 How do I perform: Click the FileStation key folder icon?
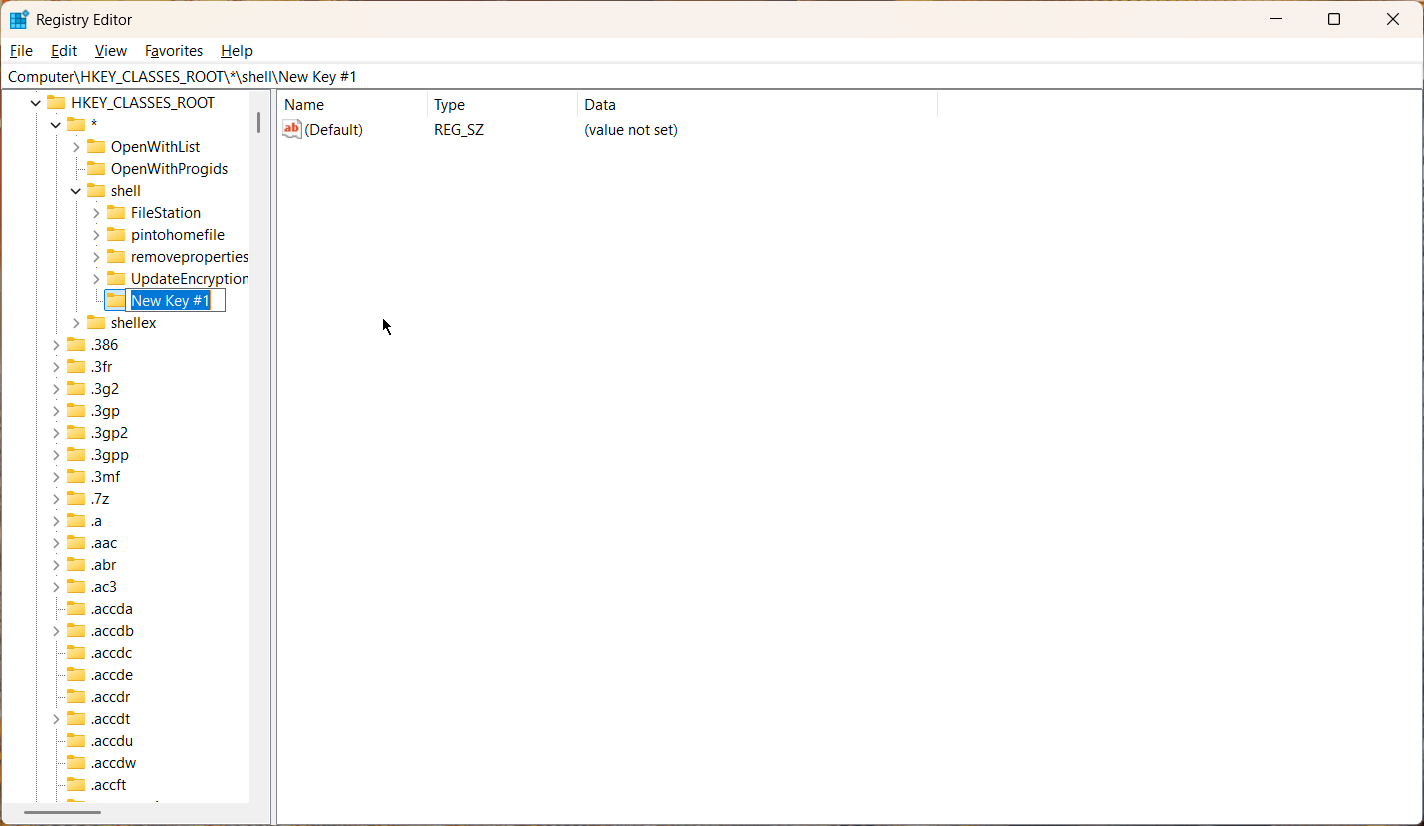[x=116, y=212]
